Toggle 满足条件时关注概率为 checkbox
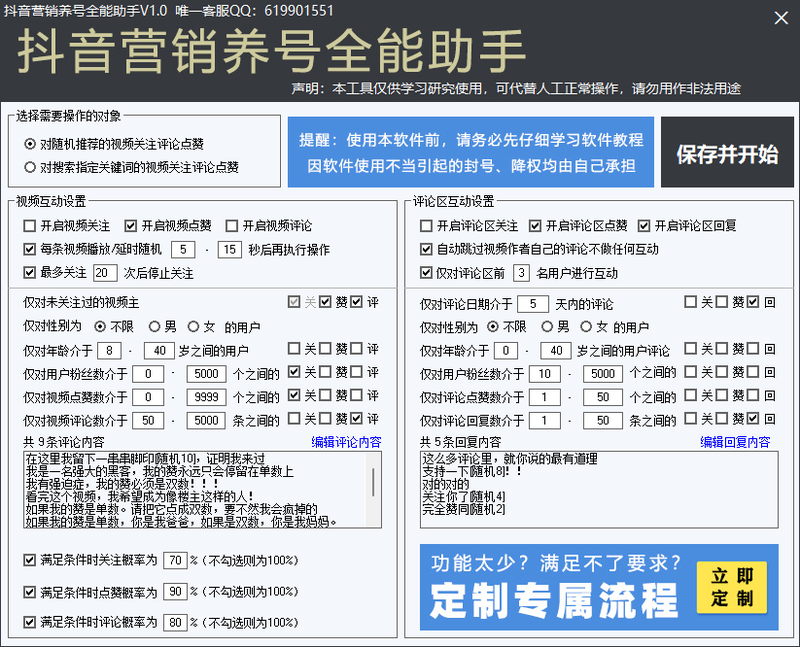This screenshot has width=800, height=647. (30, 560)
